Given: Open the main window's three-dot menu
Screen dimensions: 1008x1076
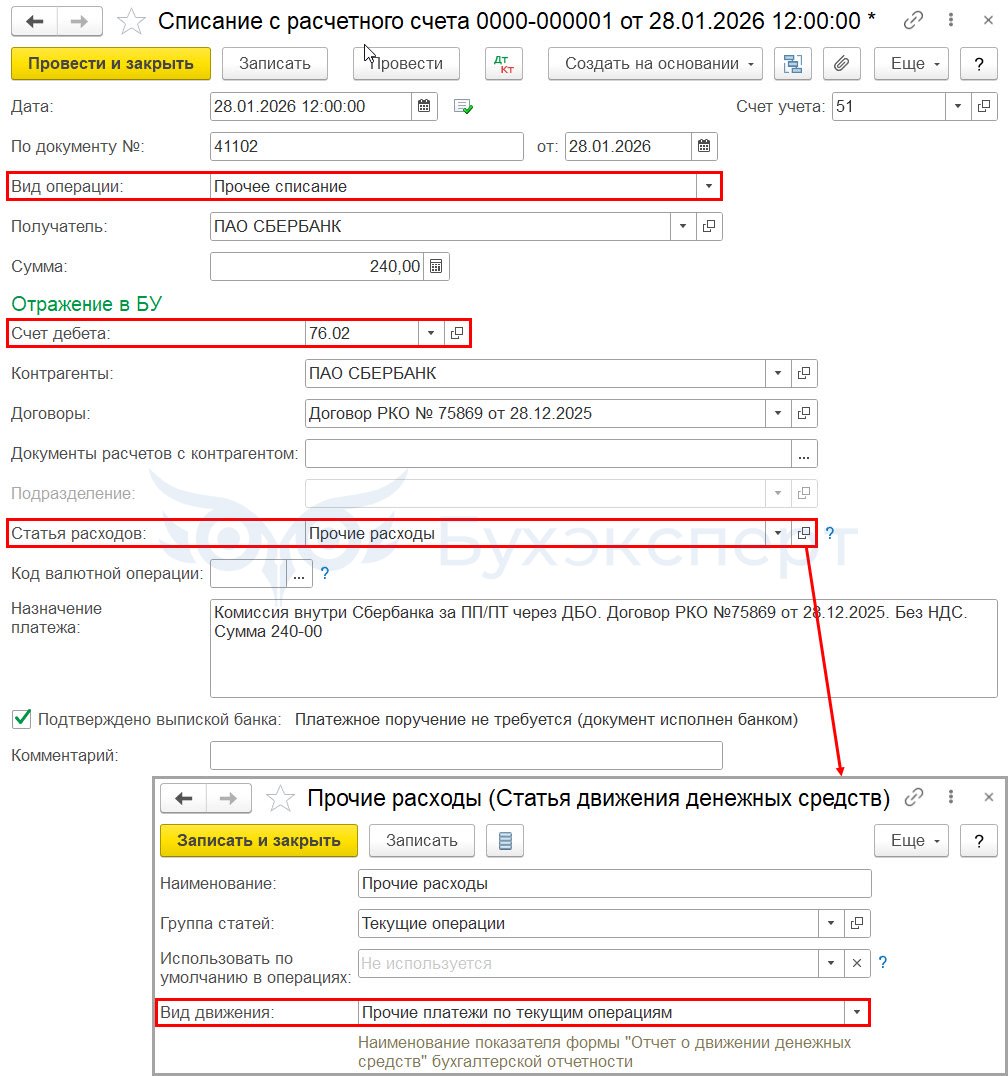Looking at the screenshot, I should [x=950, y=21].
